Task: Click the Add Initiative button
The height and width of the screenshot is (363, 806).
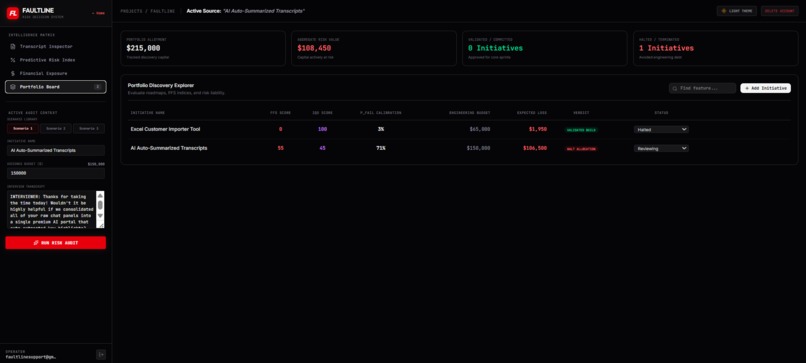Action: pos(765,88)
